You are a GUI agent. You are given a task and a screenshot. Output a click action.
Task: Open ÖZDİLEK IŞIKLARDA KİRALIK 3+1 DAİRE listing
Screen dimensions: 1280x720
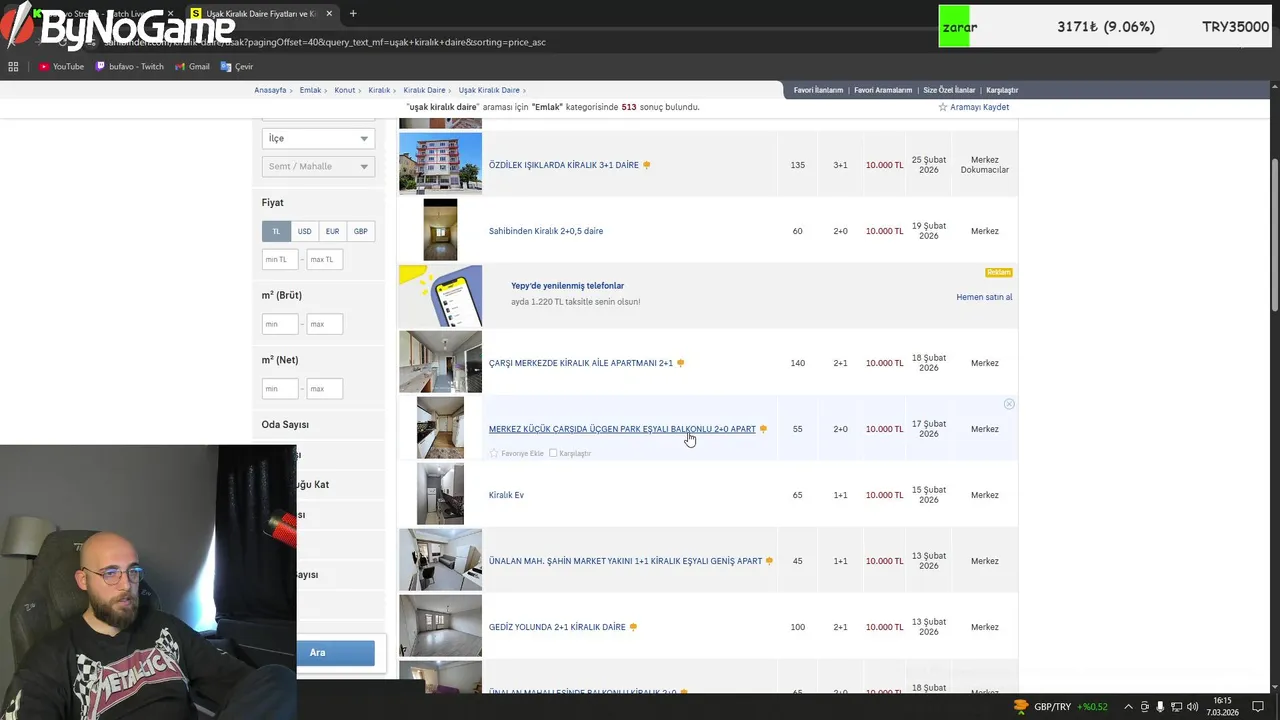click(x=563, y=165)
